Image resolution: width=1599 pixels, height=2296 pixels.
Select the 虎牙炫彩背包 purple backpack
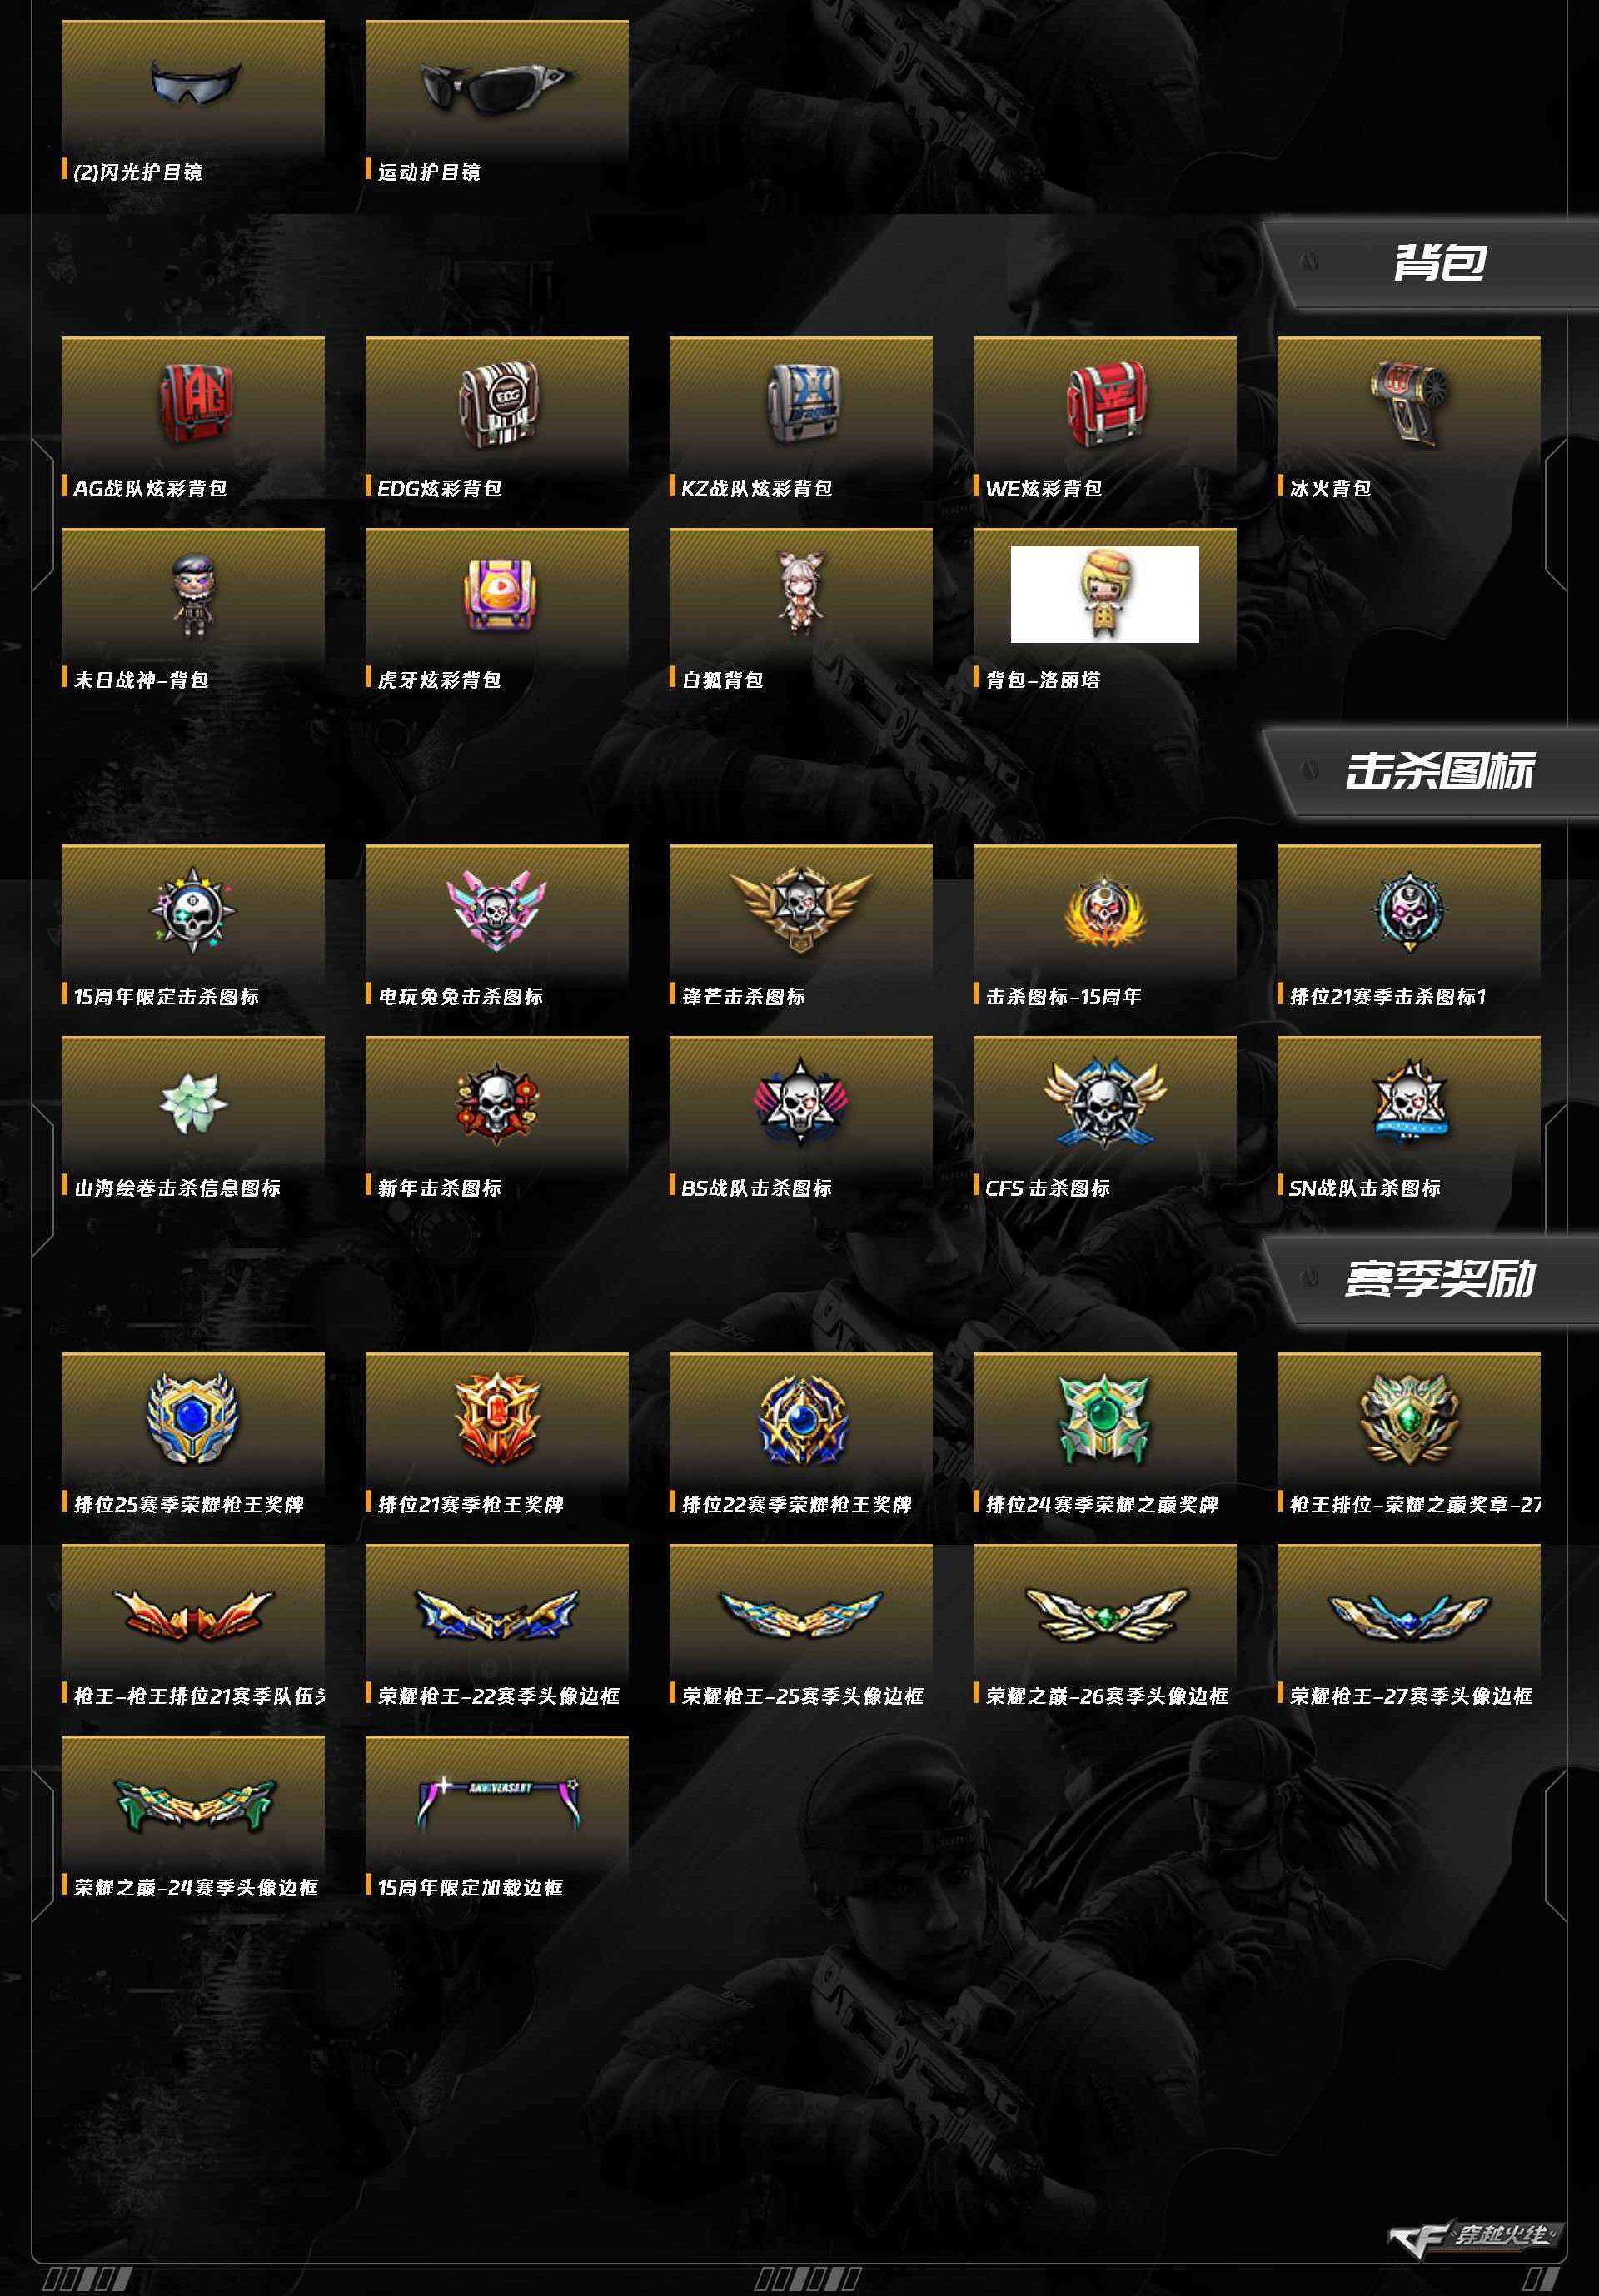click(497, 594)
